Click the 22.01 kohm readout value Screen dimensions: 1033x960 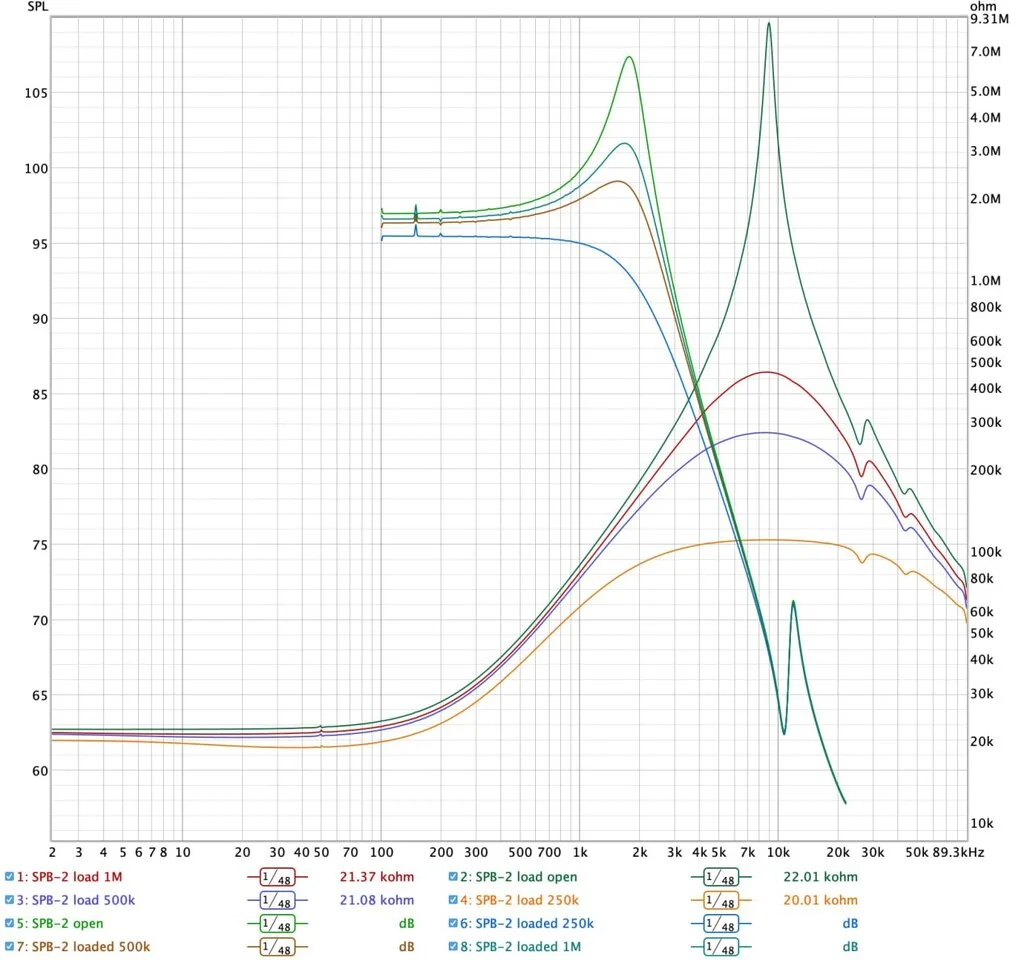tap(820, 877)
